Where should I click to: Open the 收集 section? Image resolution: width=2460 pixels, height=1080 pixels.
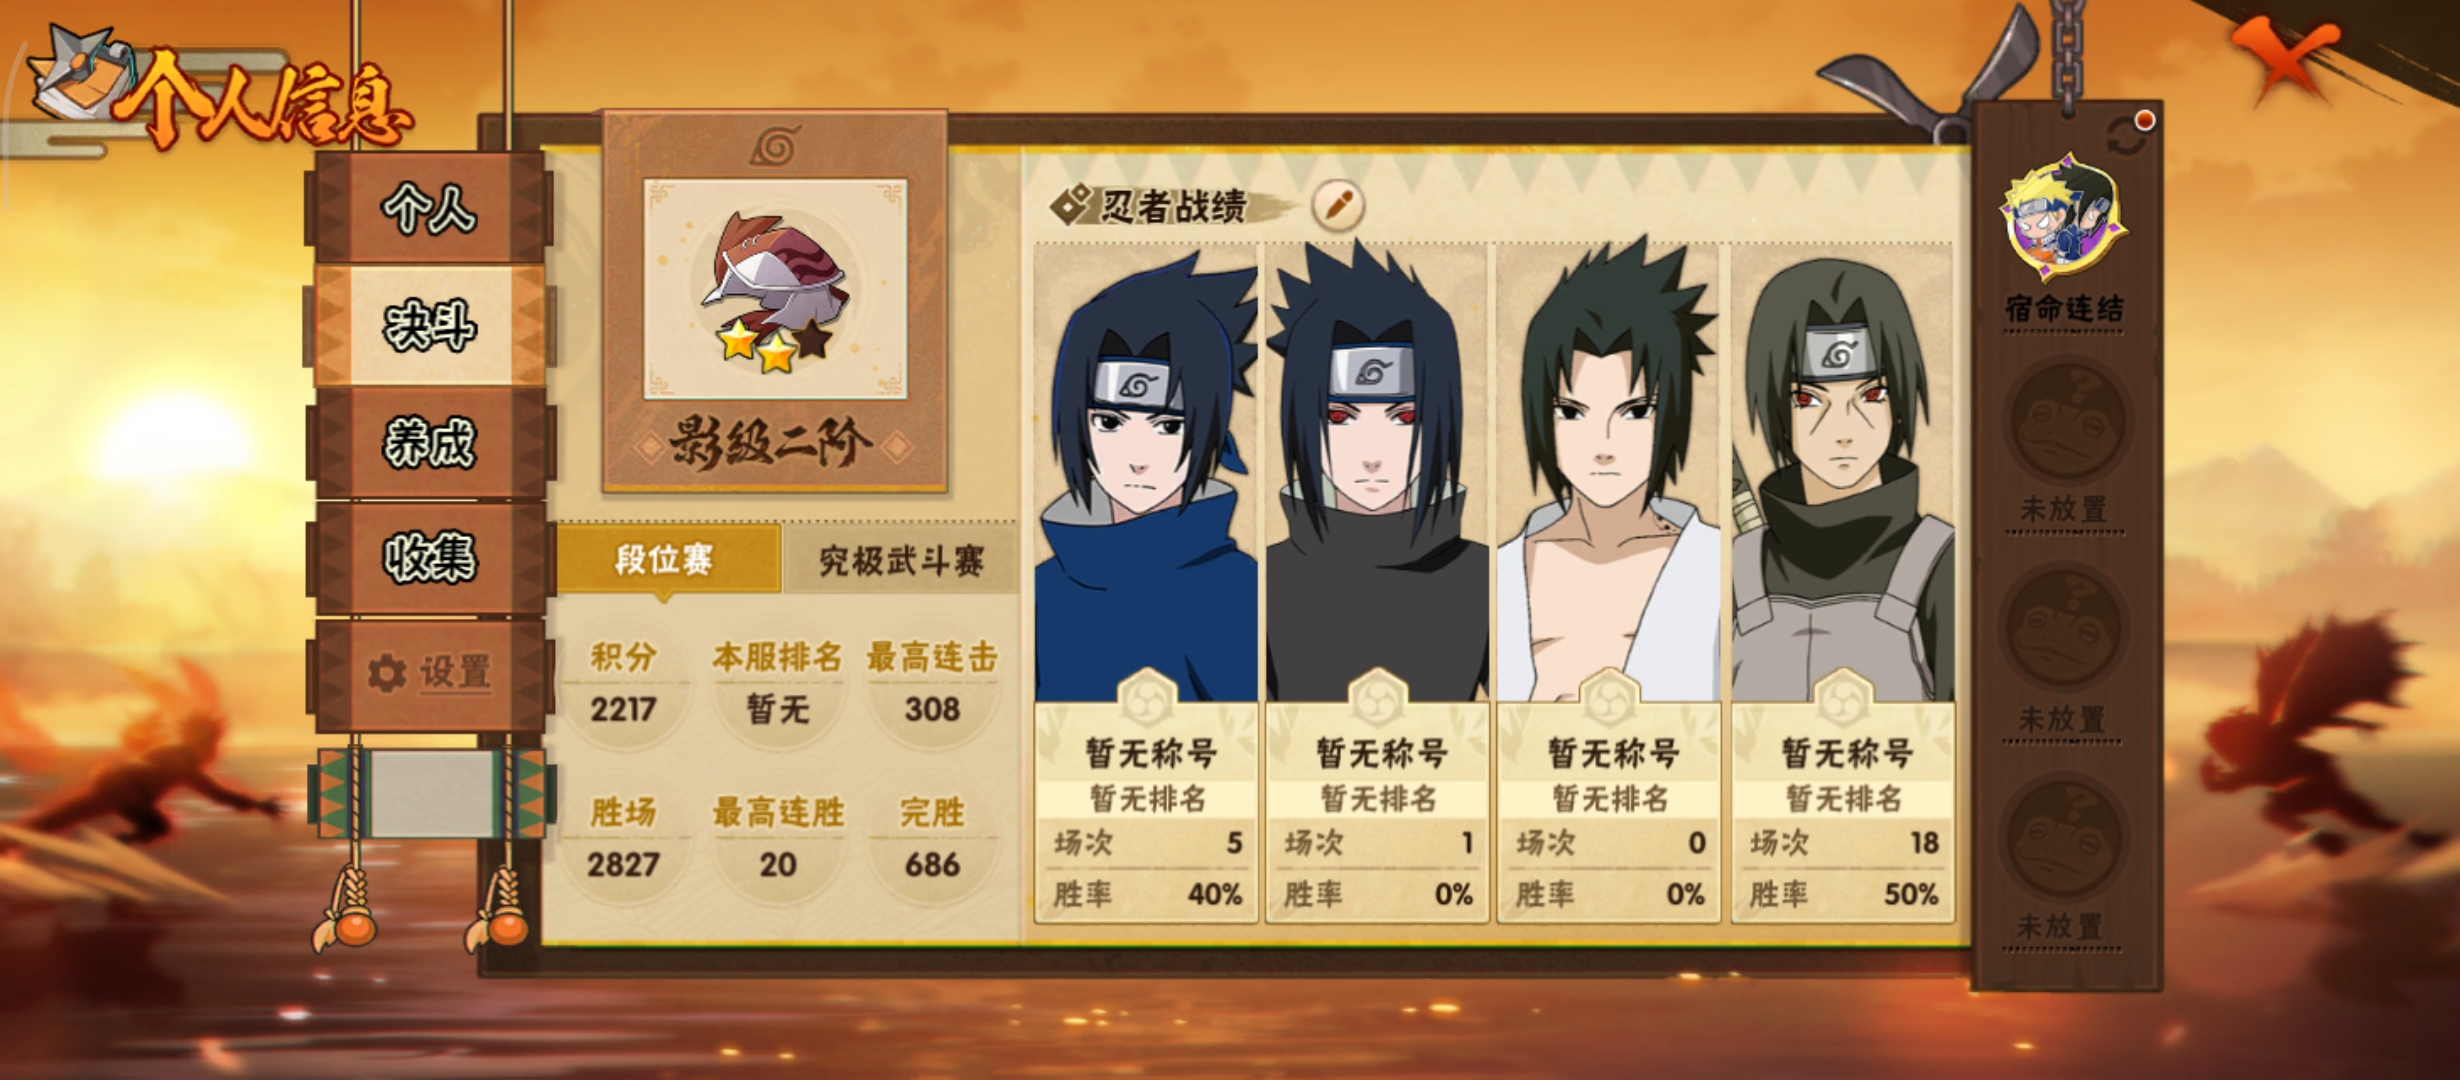click(430, 558)
